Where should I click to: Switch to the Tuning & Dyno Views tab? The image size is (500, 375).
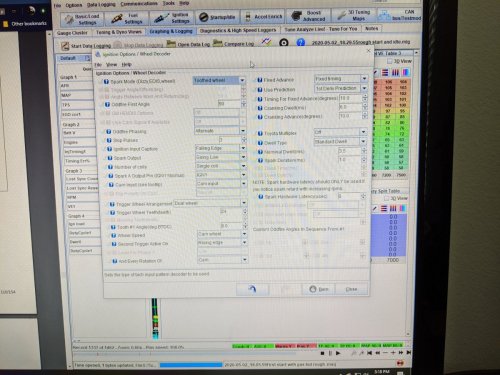[119, 32]
